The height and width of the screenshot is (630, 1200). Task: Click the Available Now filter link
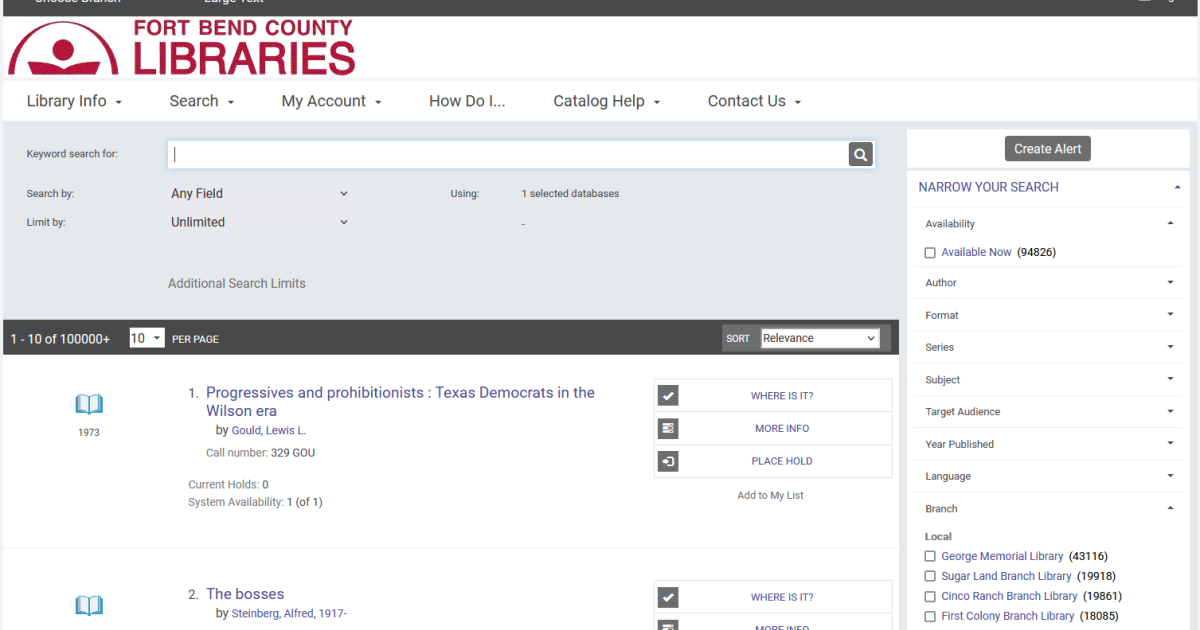(976, 253)
